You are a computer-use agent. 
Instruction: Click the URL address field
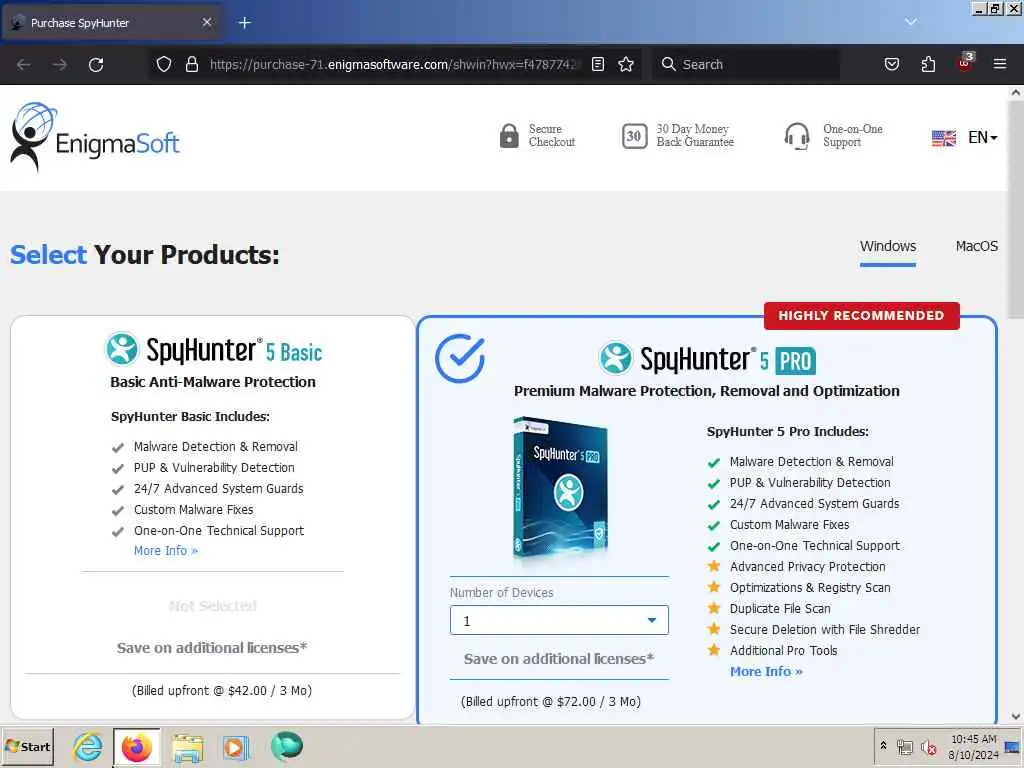tap(394, 64)
